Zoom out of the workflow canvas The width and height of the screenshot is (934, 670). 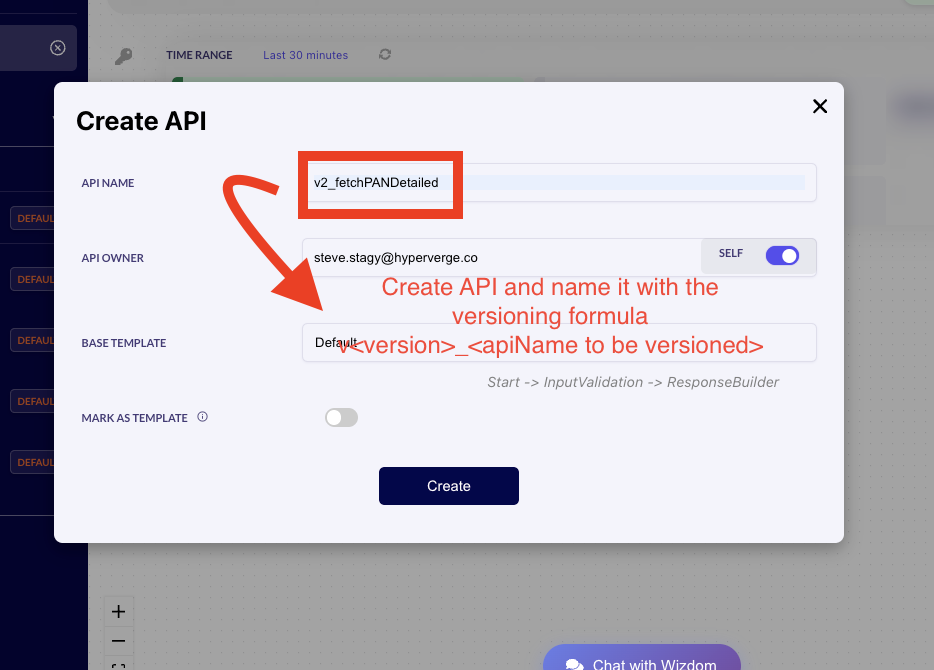[118, 640]
